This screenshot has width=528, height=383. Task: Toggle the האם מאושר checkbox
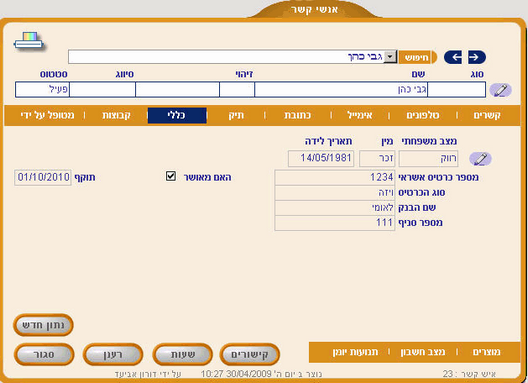pyautogui.click(x=171, y=176)
